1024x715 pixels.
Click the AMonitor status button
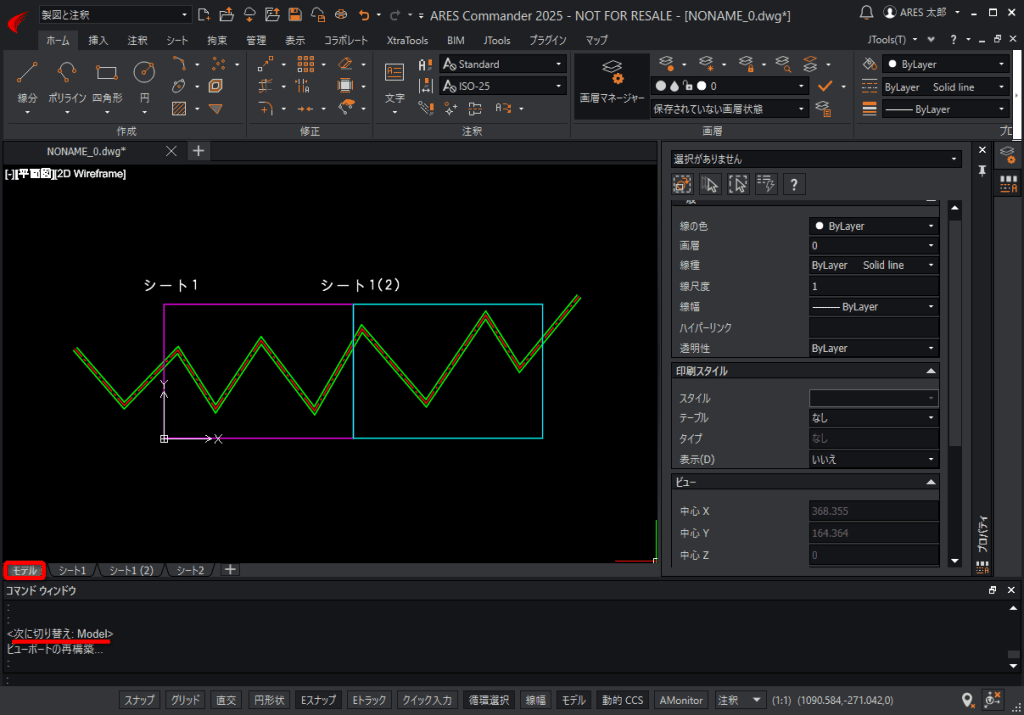[681, 700]
